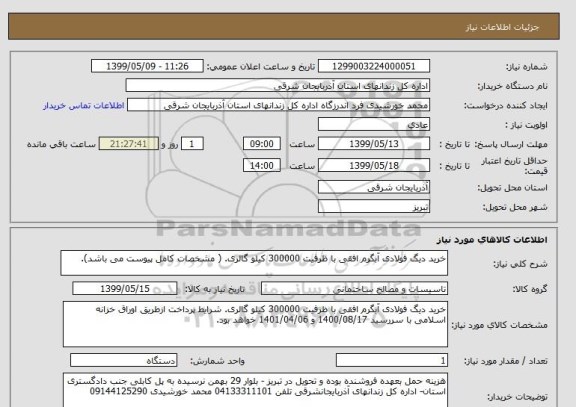Click the ساعت باقی مانده label
Viewport: 576px width, 407px height.
[61, 144]
